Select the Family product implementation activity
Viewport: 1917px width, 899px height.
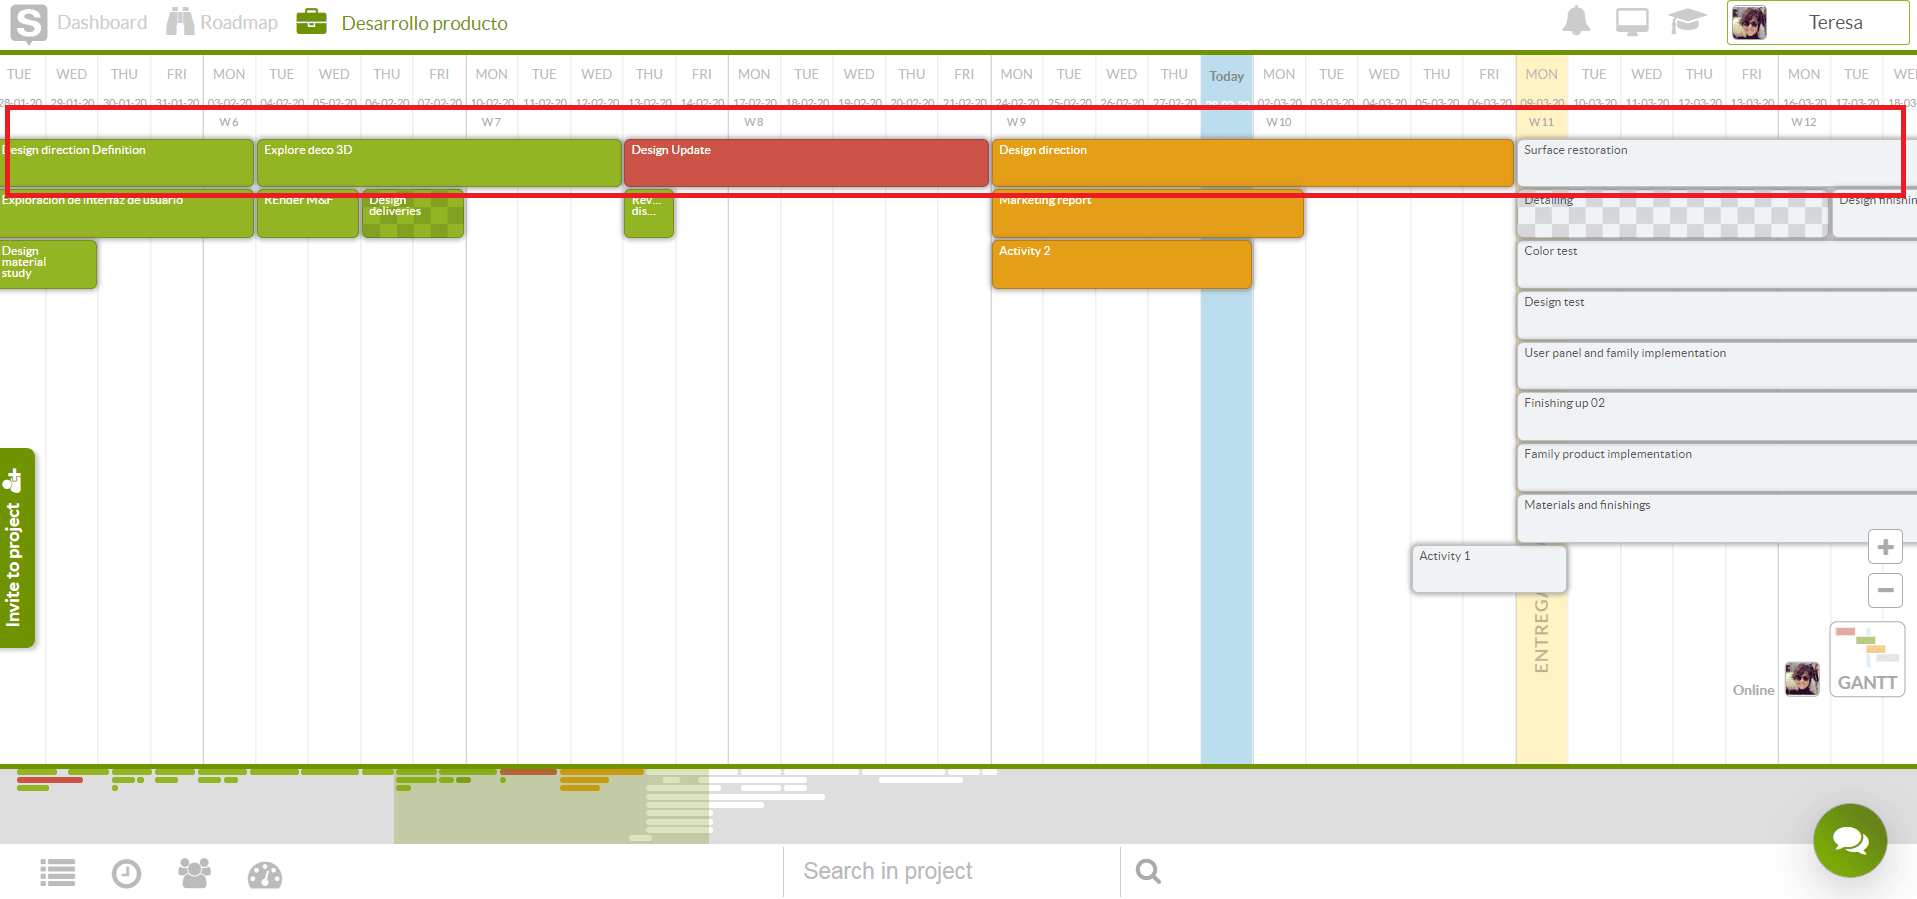[x=1716, y=467]
